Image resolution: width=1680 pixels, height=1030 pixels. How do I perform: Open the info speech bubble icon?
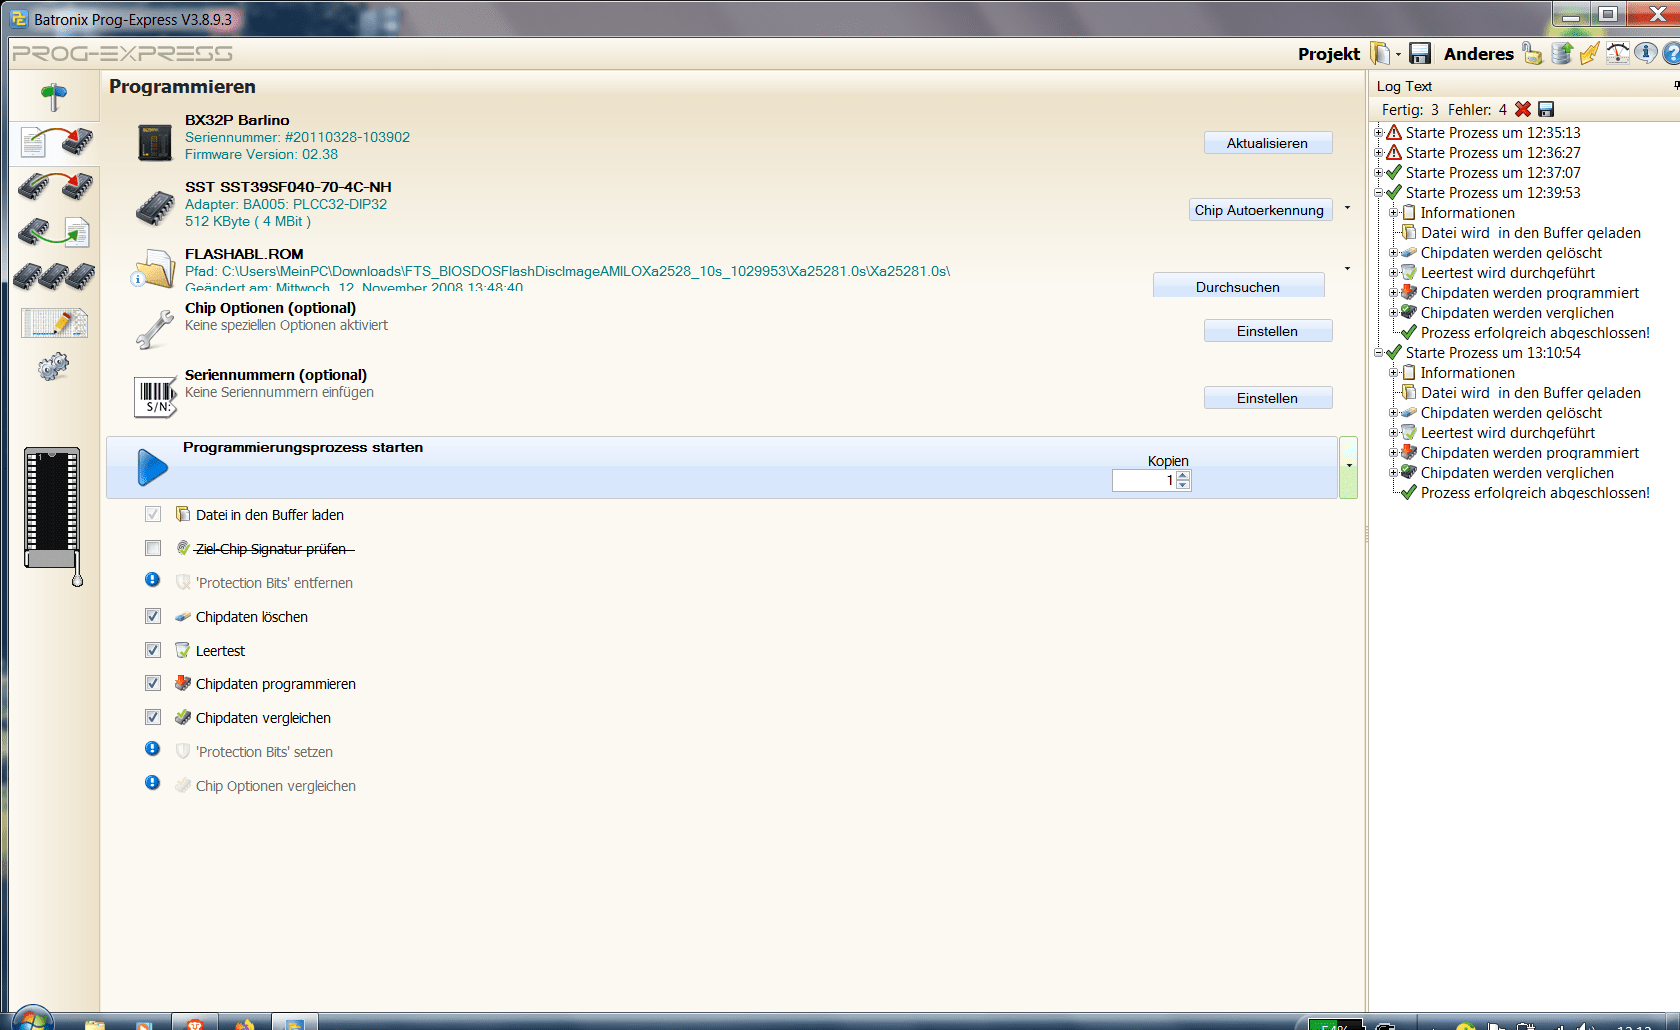(1645, 53)
